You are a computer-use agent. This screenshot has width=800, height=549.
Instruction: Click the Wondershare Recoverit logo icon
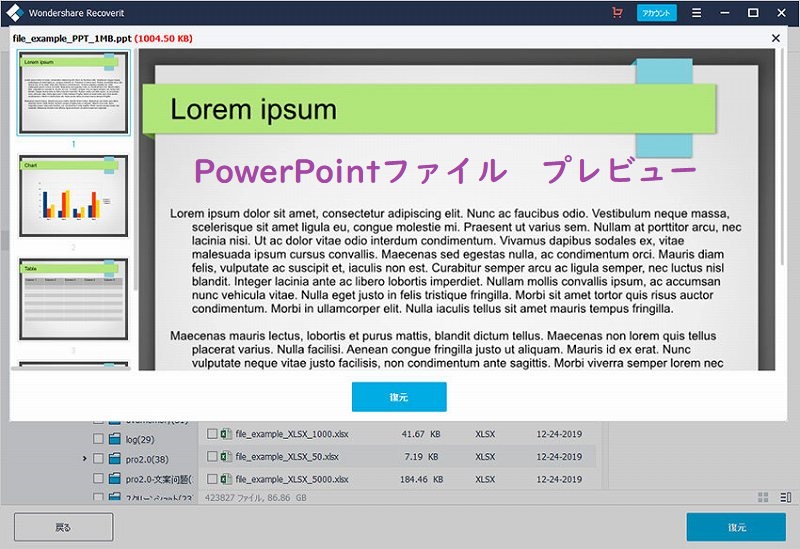14,13
